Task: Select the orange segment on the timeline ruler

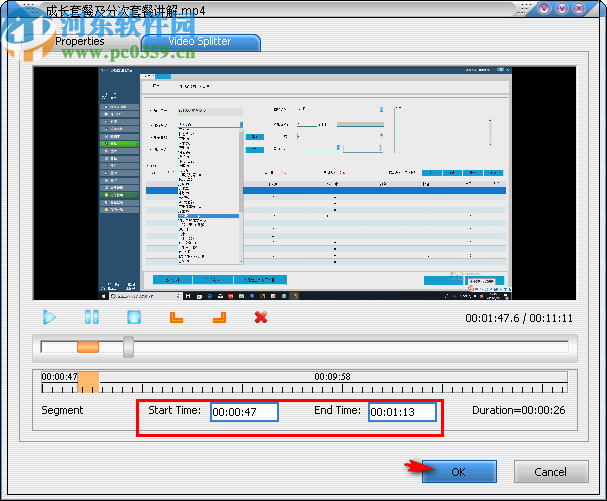Action: pos(88,383)
